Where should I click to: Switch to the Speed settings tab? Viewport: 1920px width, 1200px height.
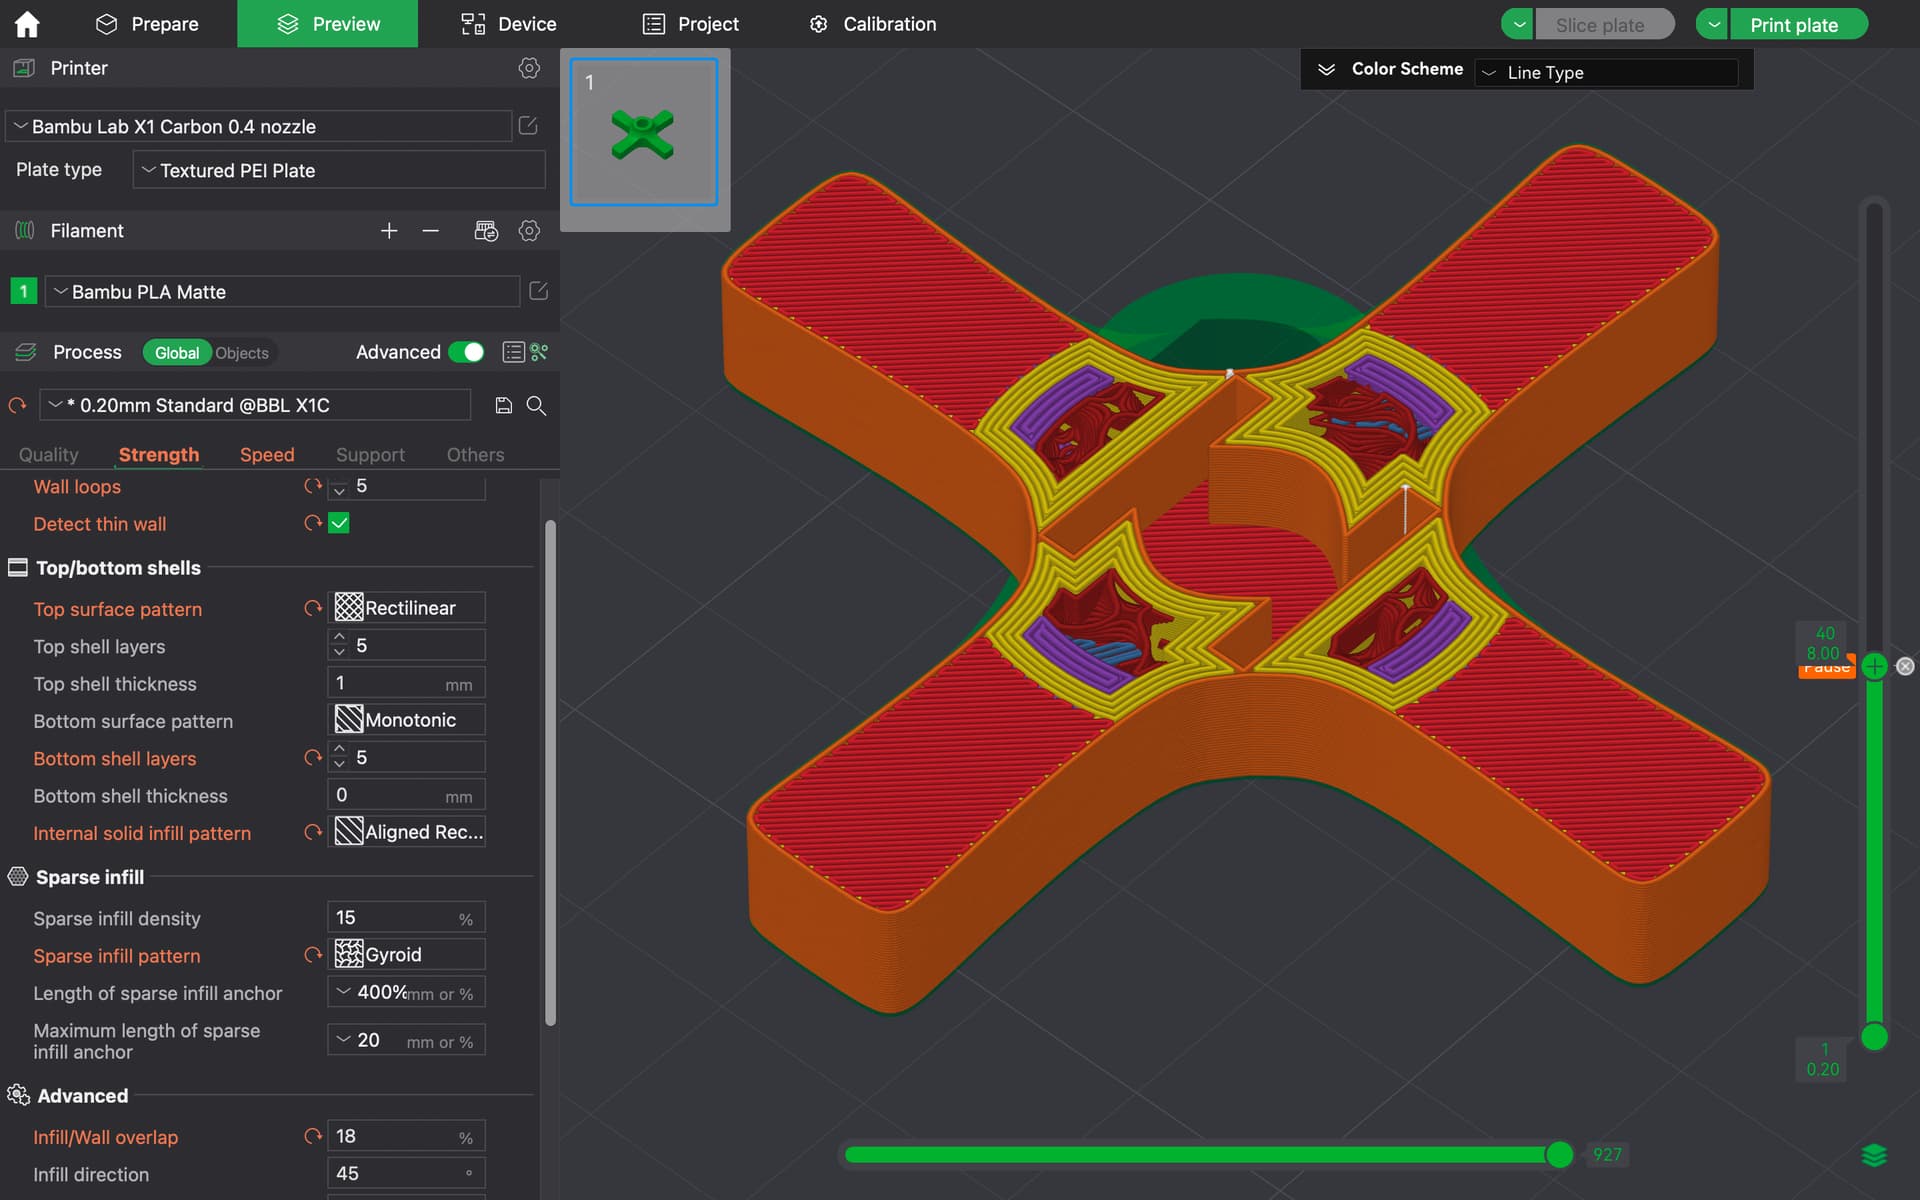point(267,455)
